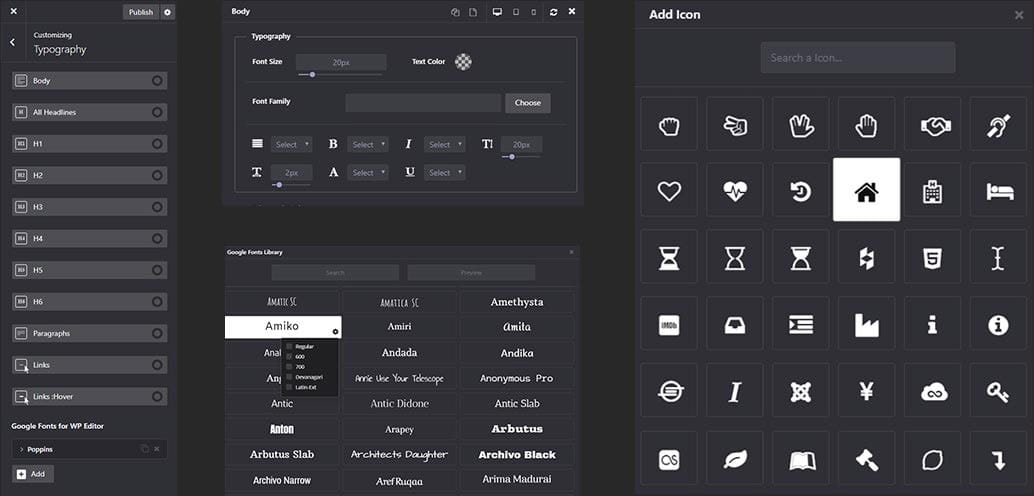Check the Regular font variant checkbox
Viewport: 1034px width, 496px height.
click(289, 346)
